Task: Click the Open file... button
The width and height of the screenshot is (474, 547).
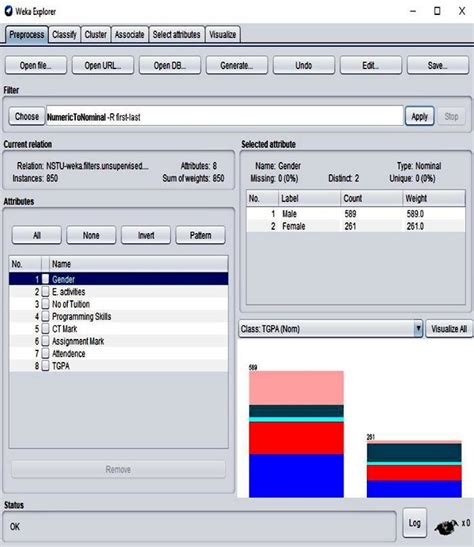Action: point(36,65)
